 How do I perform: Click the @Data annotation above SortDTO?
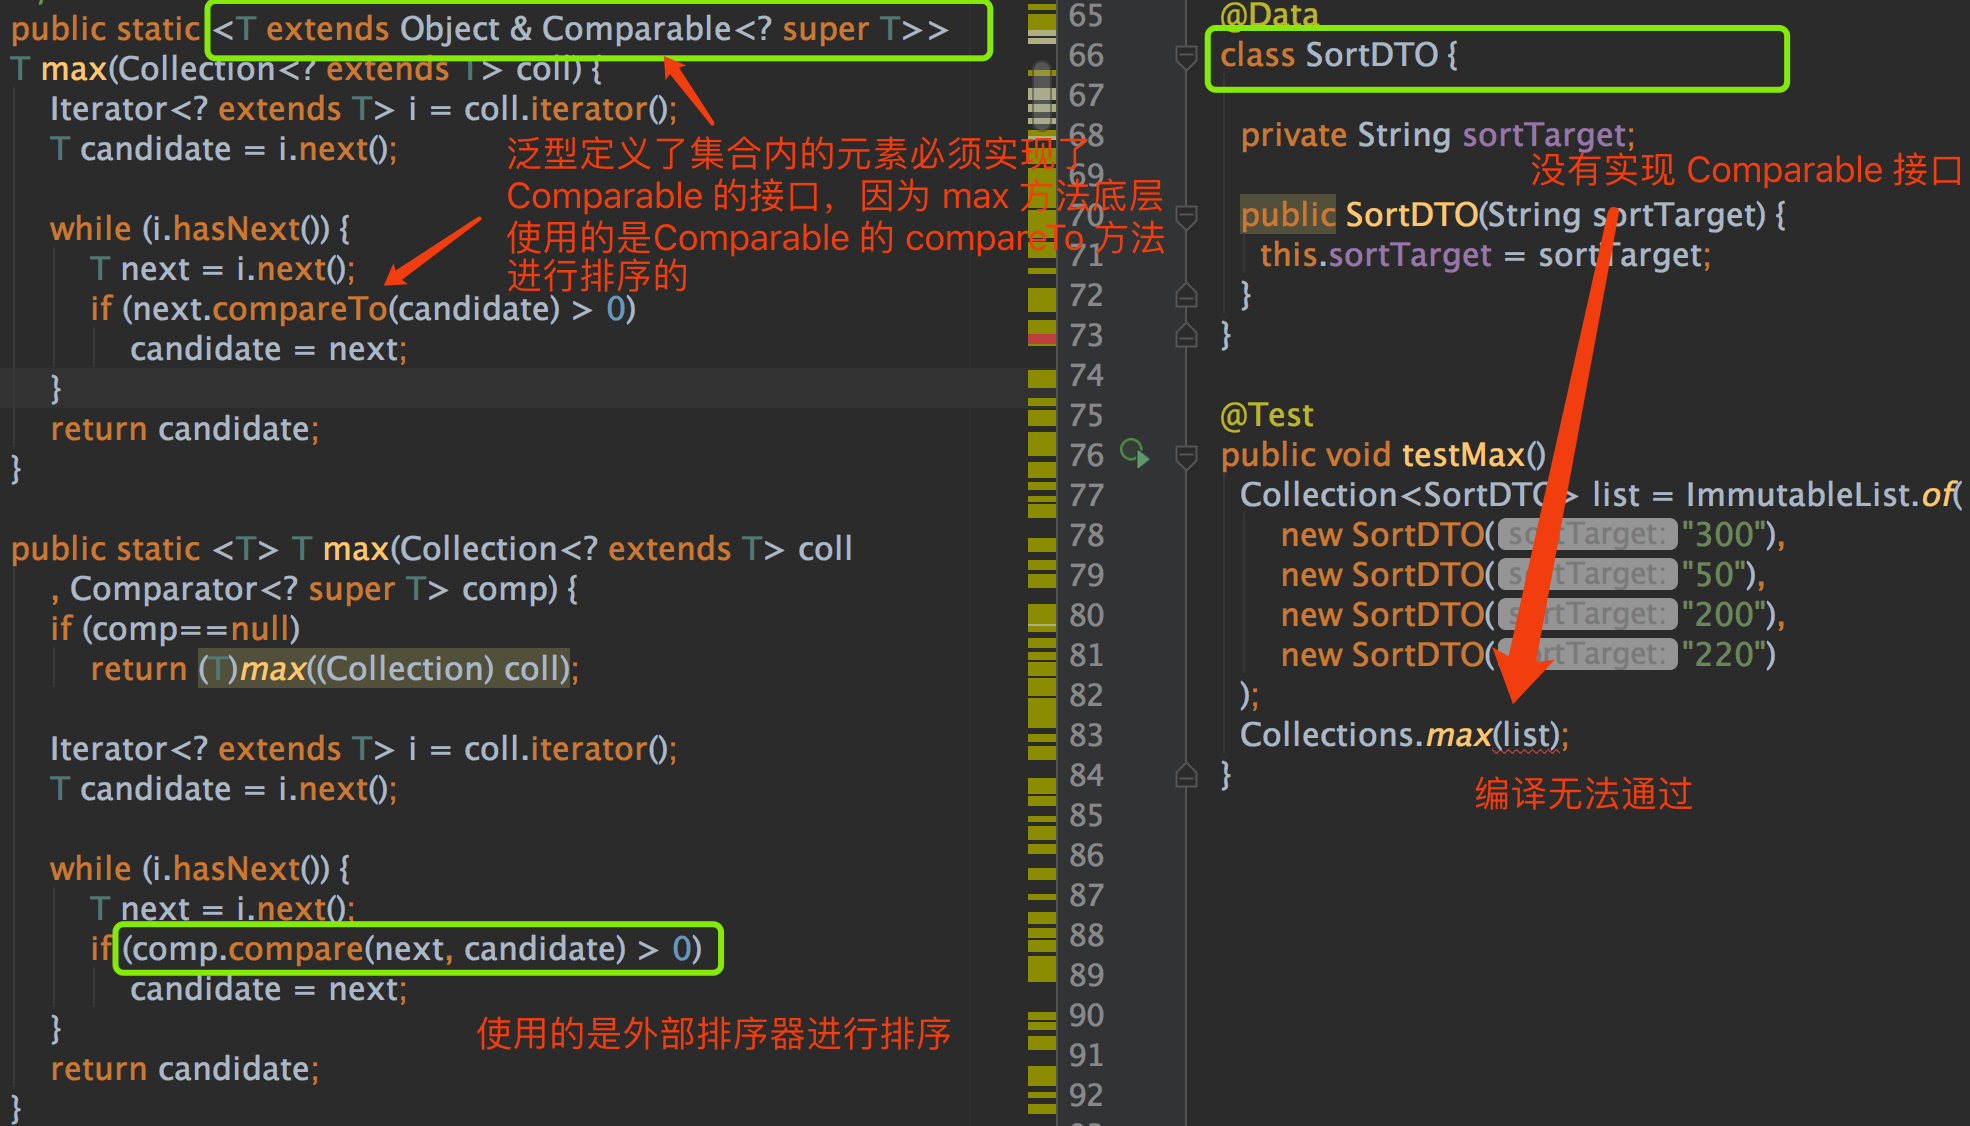pyautogui.click(x=1268, y=15)
